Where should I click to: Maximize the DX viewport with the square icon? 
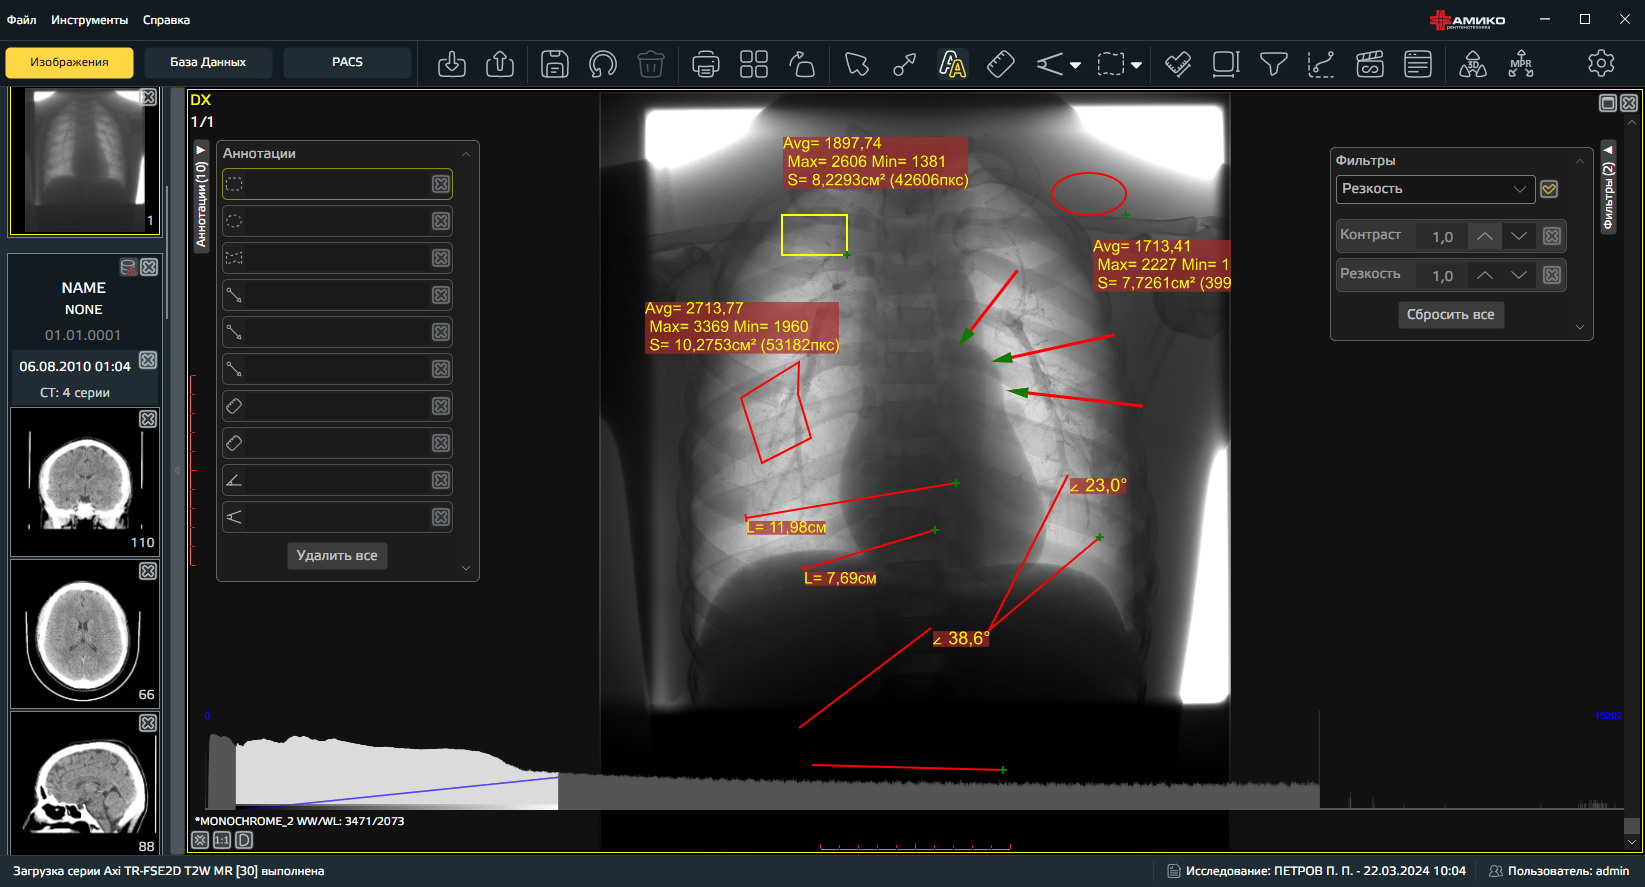click(x=1608, y=103)
